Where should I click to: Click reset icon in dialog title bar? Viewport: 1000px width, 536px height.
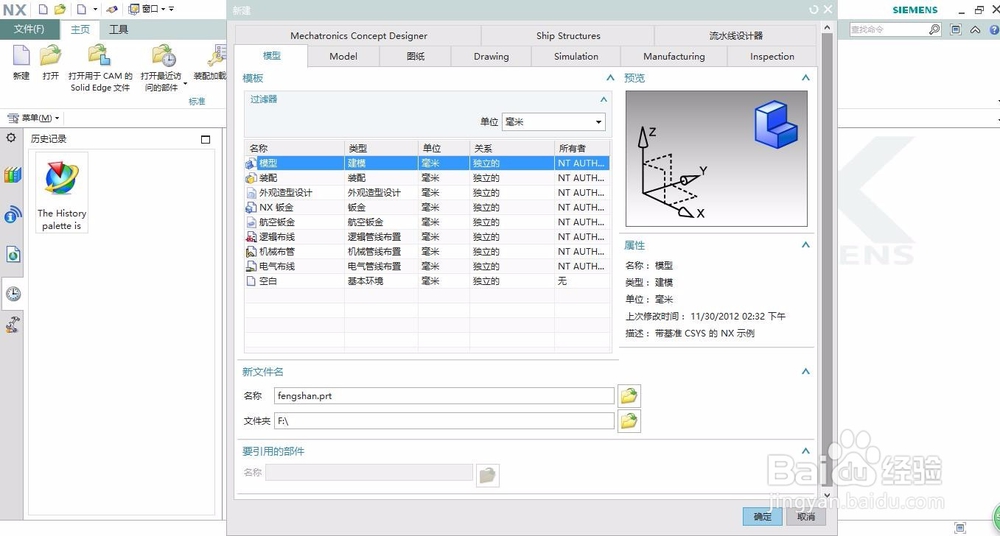(813, 10)
